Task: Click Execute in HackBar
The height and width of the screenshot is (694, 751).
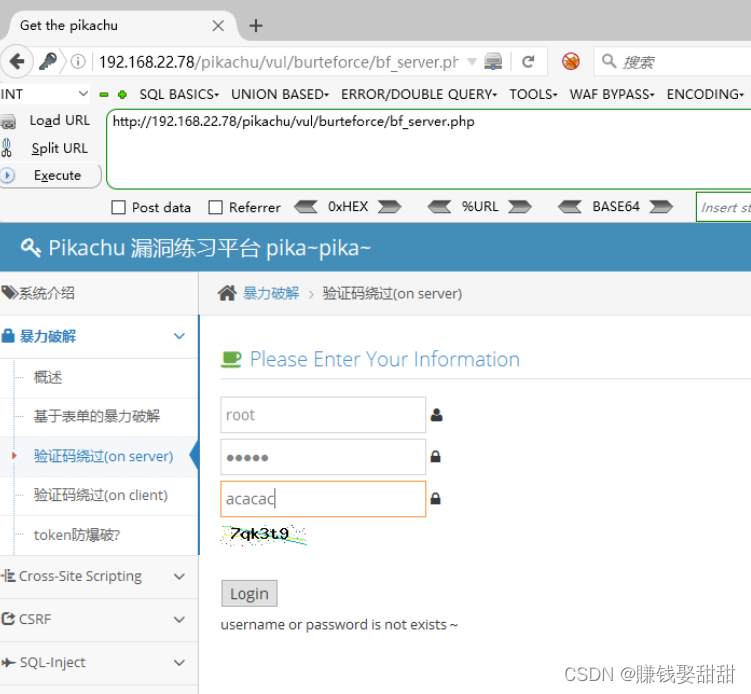Action: click(x=57, y=175)
